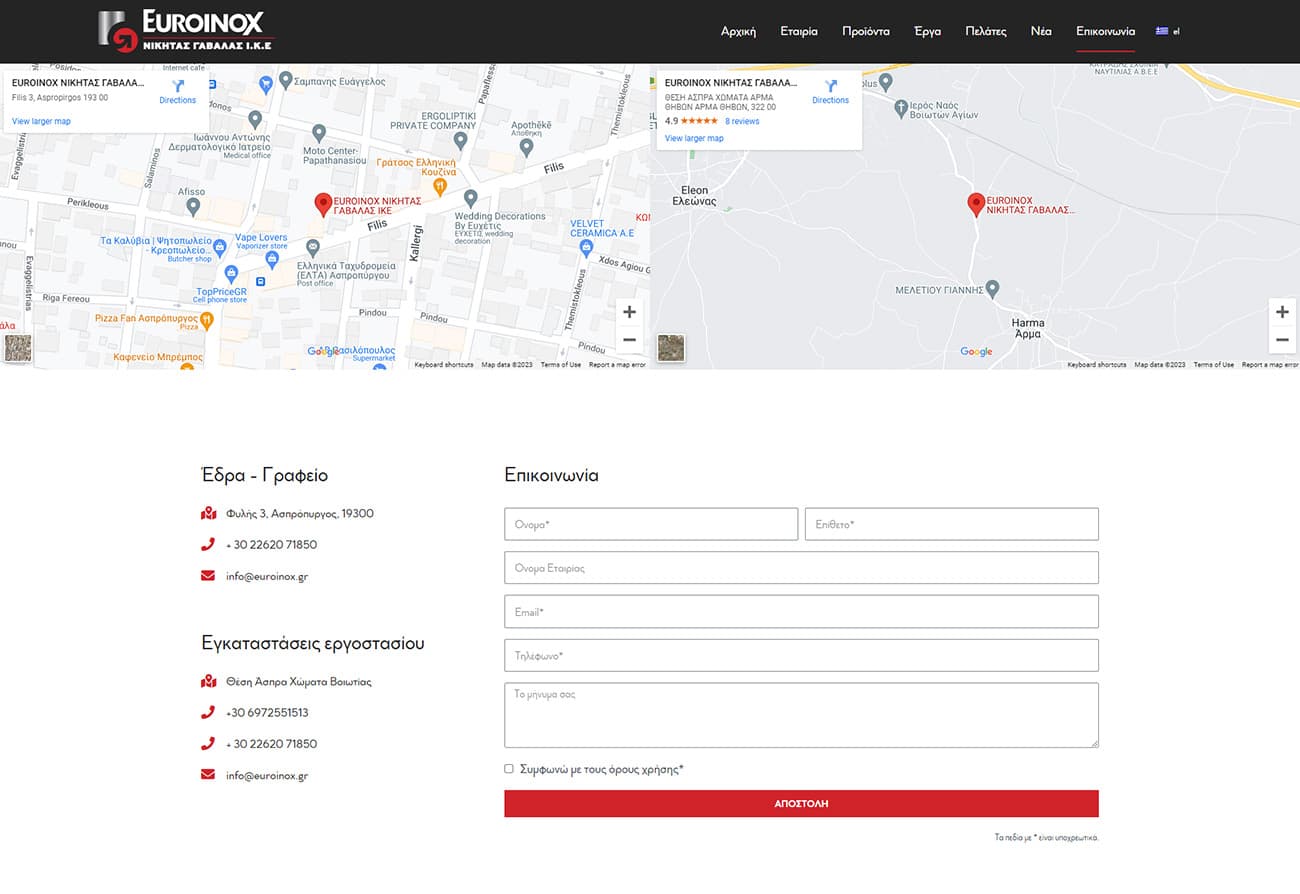This screenshot has width=1300, height=894.
Task: Select the Επικοινωνία menu item
Action: pos(1105,31)
